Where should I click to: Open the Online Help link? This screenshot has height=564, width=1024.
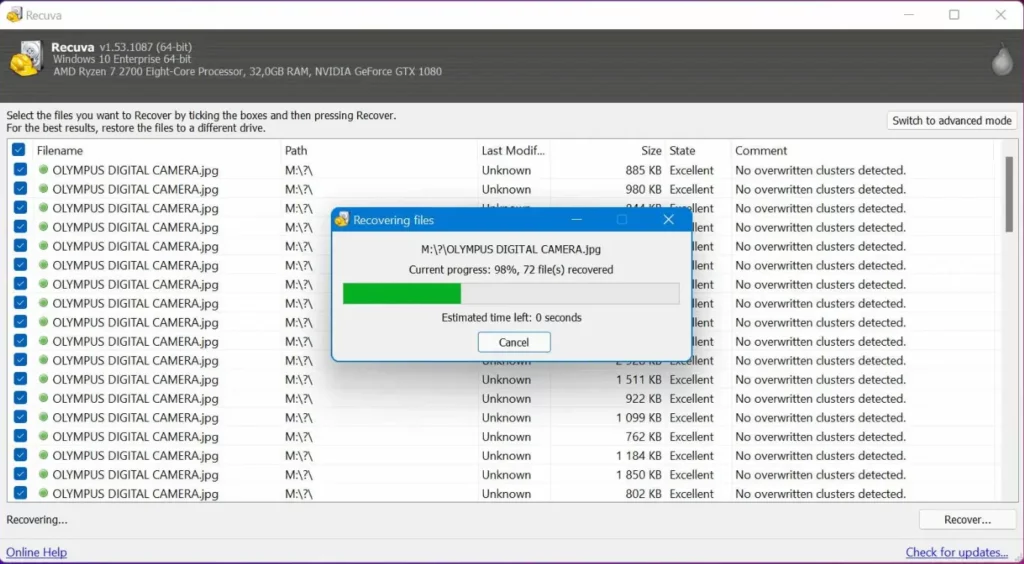37,552
